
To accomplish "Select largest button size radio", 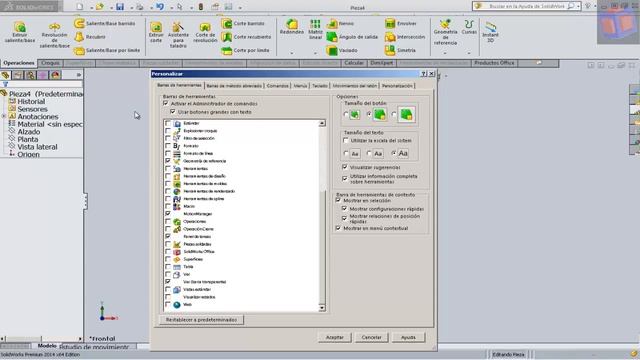I will pos(394,115).
